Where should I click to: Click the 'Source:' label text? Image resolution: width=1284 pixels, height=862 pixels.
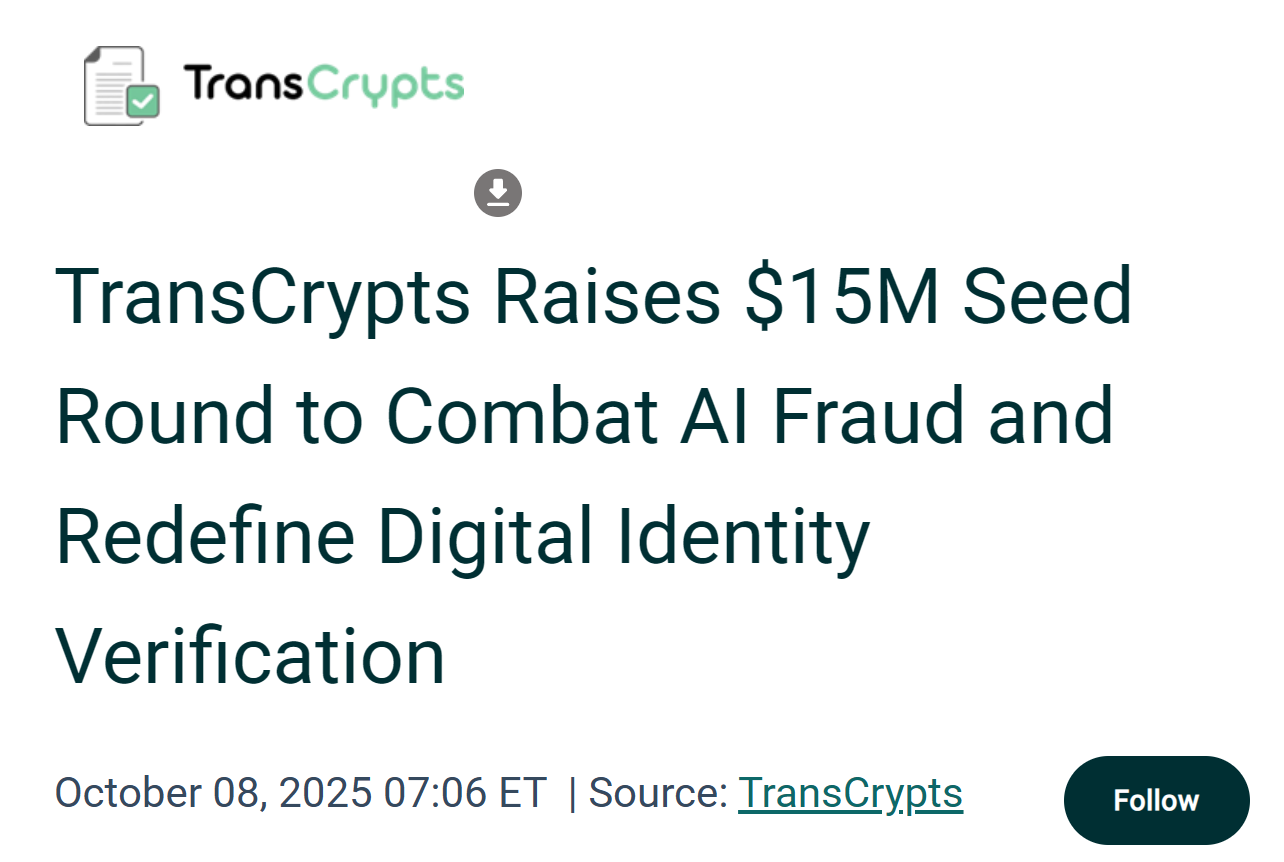(x=658, y=793)
